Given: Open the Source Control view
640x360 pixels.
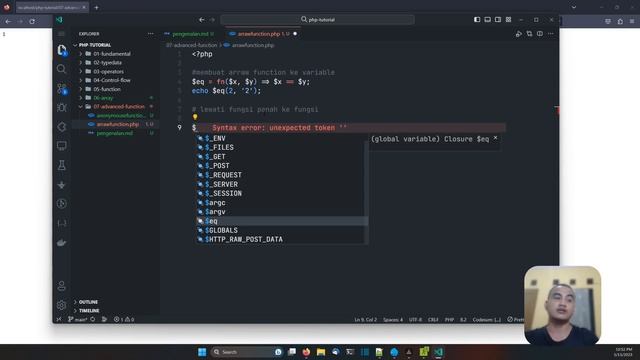Looking at the screenshot, I should tap(62, 89).
